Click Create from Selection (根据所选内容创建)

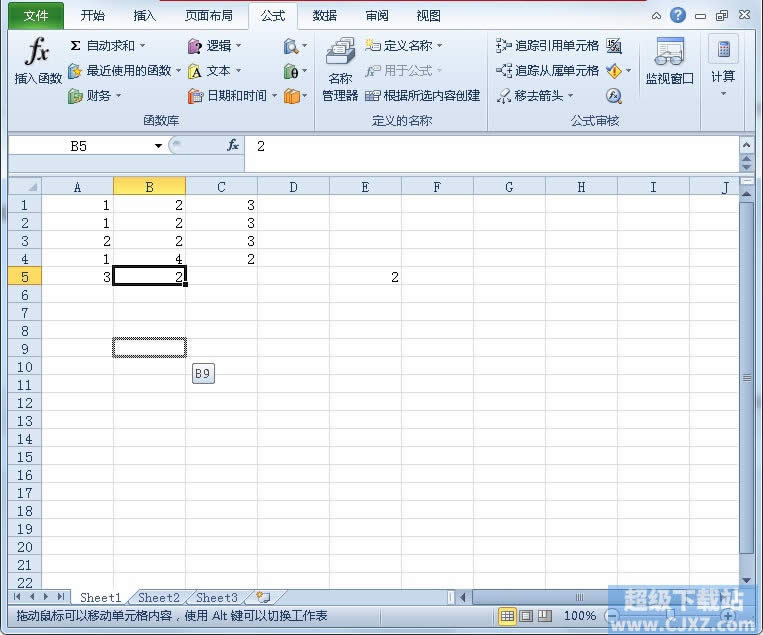(x=422, y=96)
